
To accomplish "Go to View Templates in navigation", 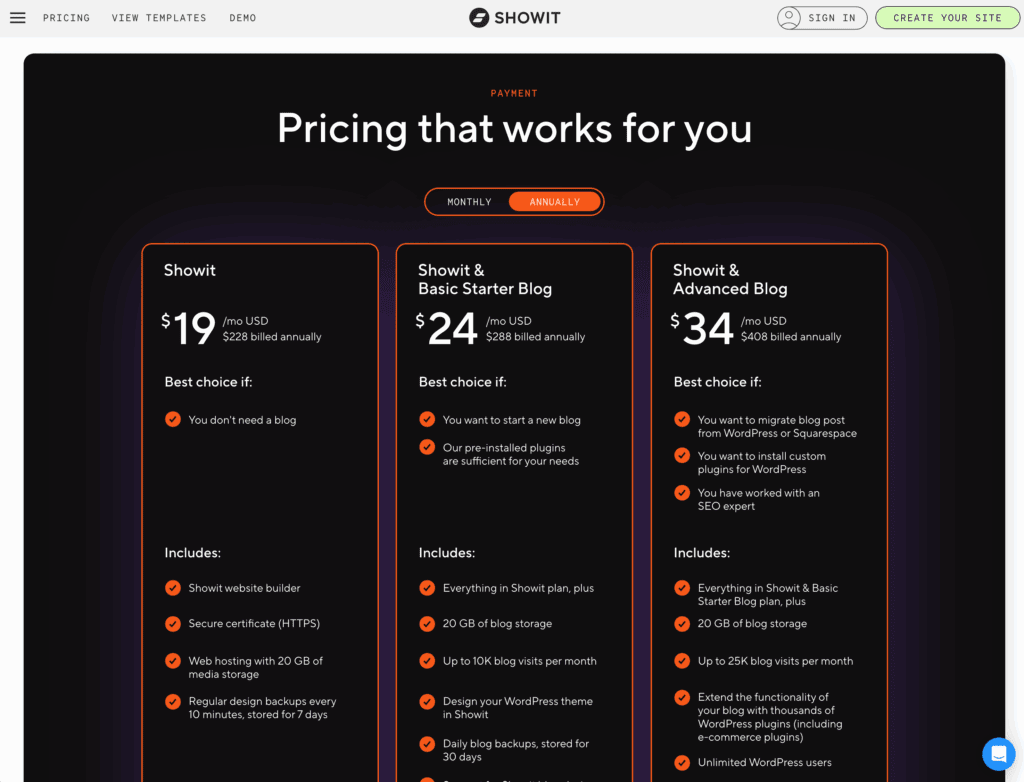I will [159, 18].
